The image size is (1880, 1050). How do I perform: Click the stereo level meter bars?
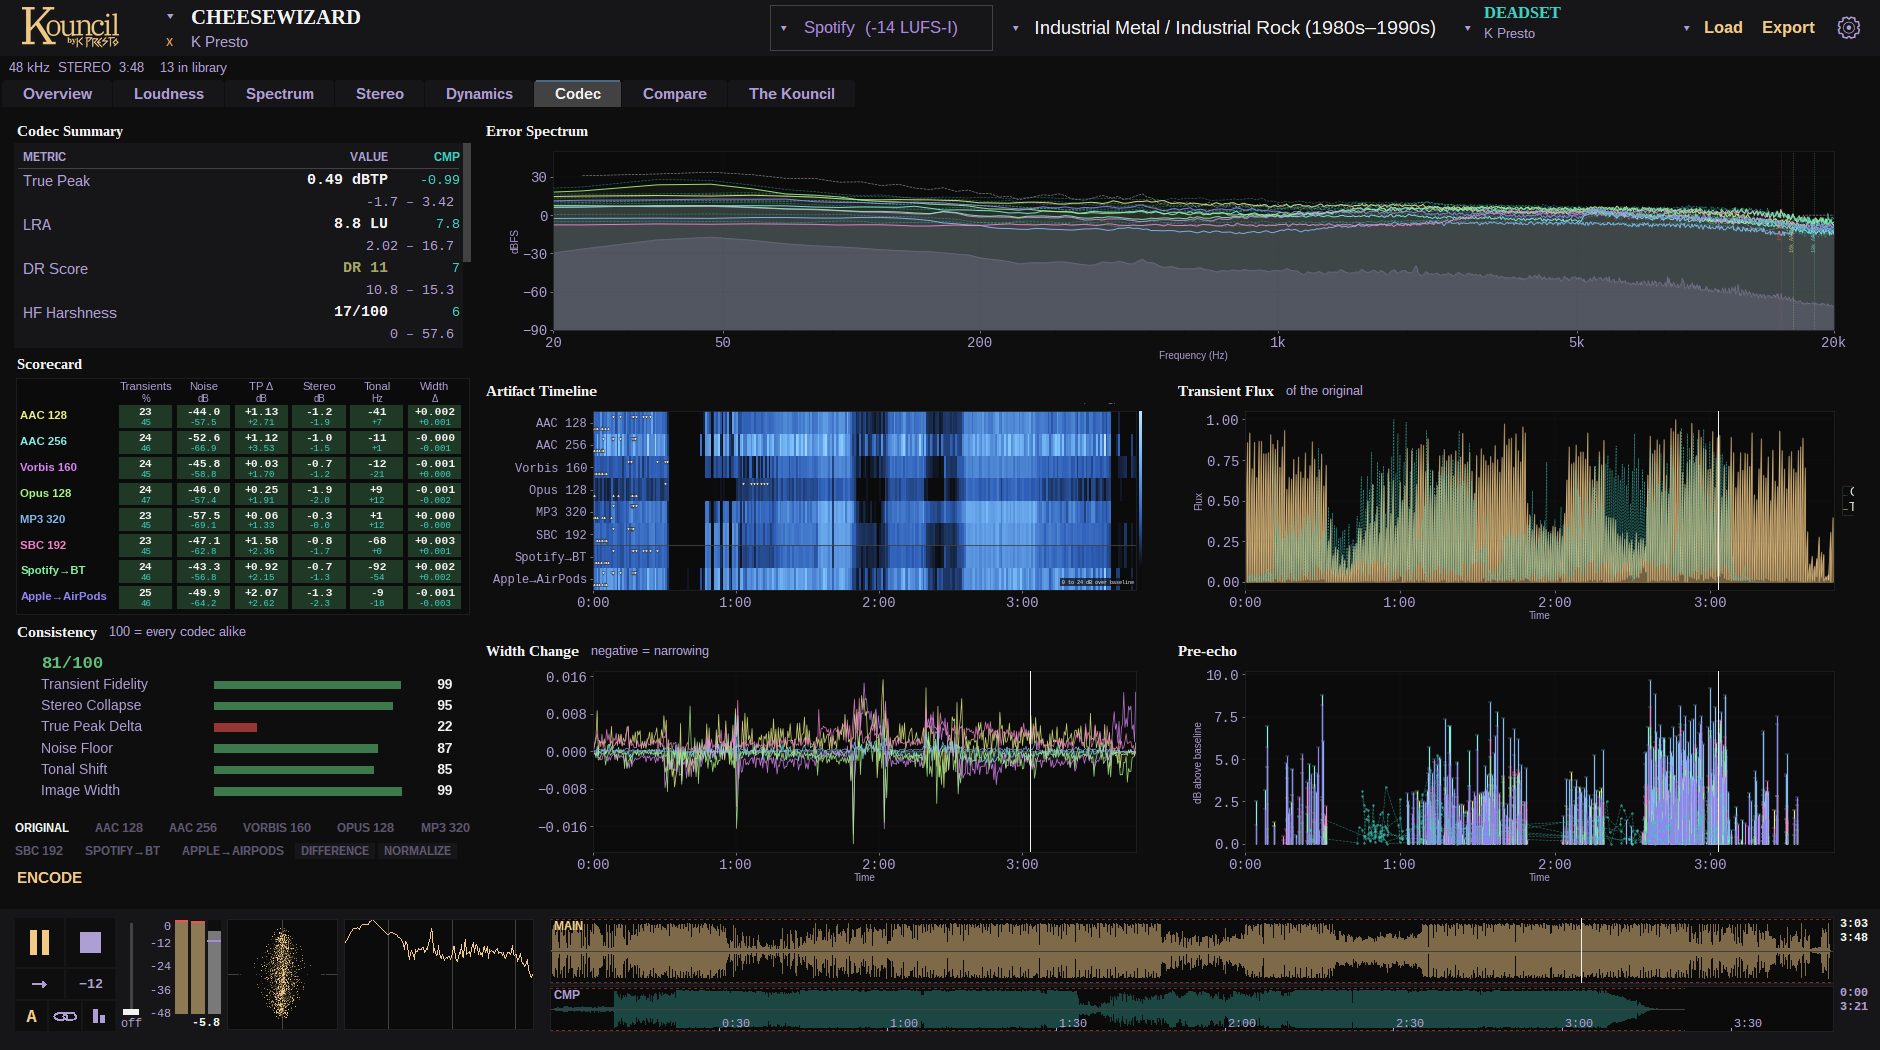[x=198, y=968]
